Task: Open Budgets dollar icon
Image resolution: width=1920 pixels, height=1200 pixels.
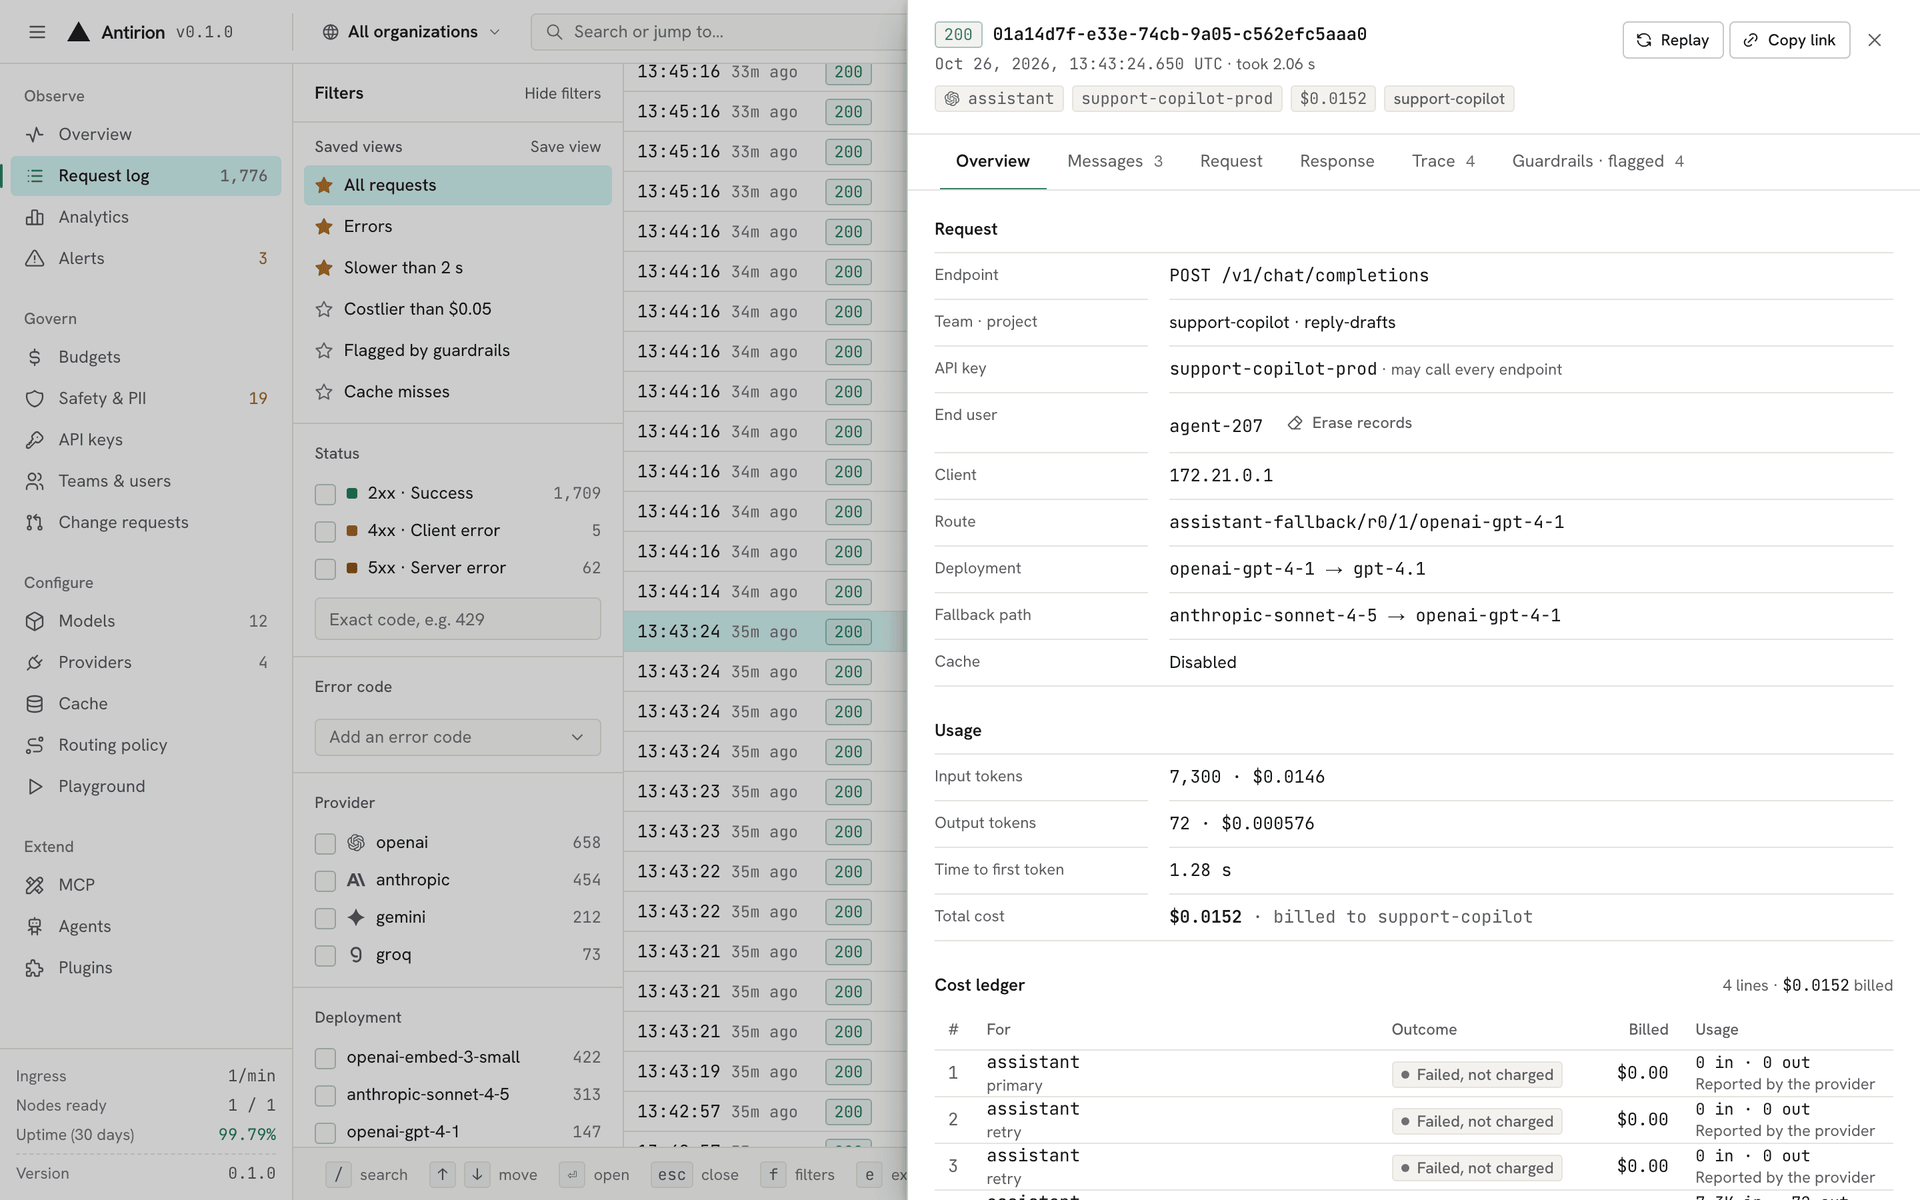Action: pyautogui.click(x=35, y=357)
